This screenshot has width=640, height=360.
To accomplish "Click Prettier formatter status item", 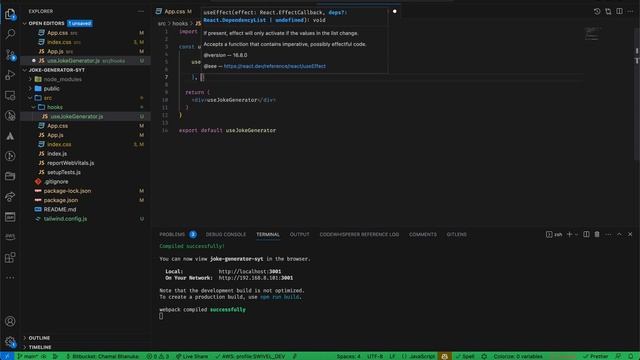I will [x=596, y=356].
